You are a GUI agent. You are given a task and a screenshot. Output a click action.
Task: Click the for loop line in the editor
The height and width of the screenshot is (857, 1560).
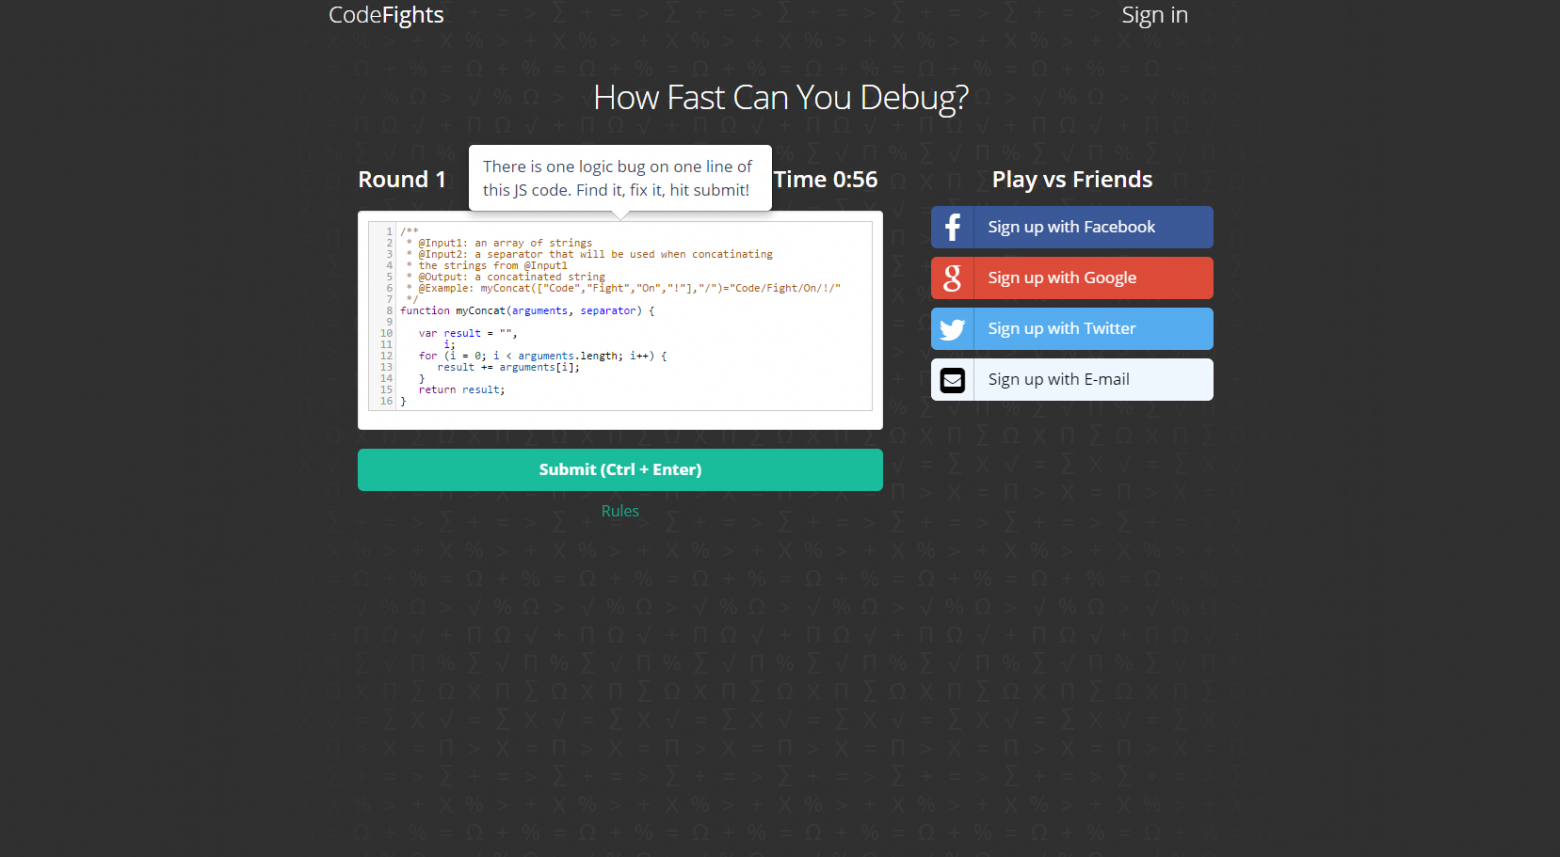pyautogui.click(x=543, y=356)
